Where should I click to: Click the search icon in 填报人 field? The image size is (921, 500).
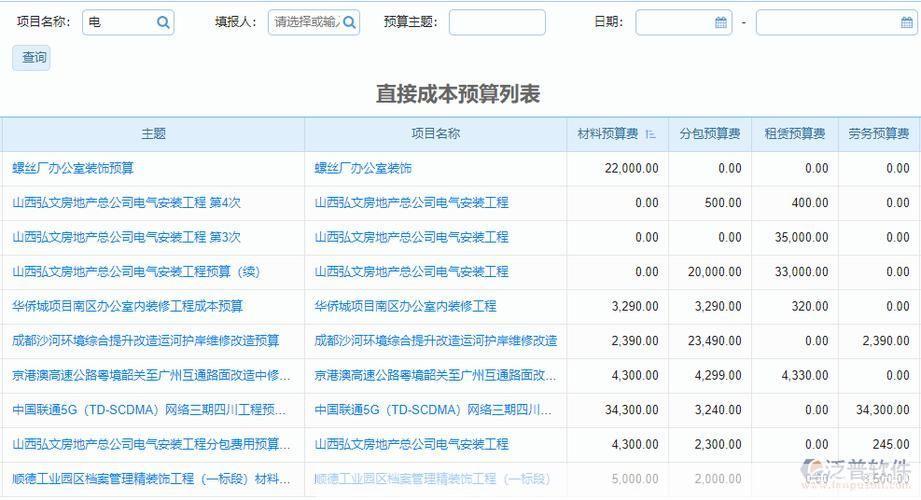click(x=349, y=22)
